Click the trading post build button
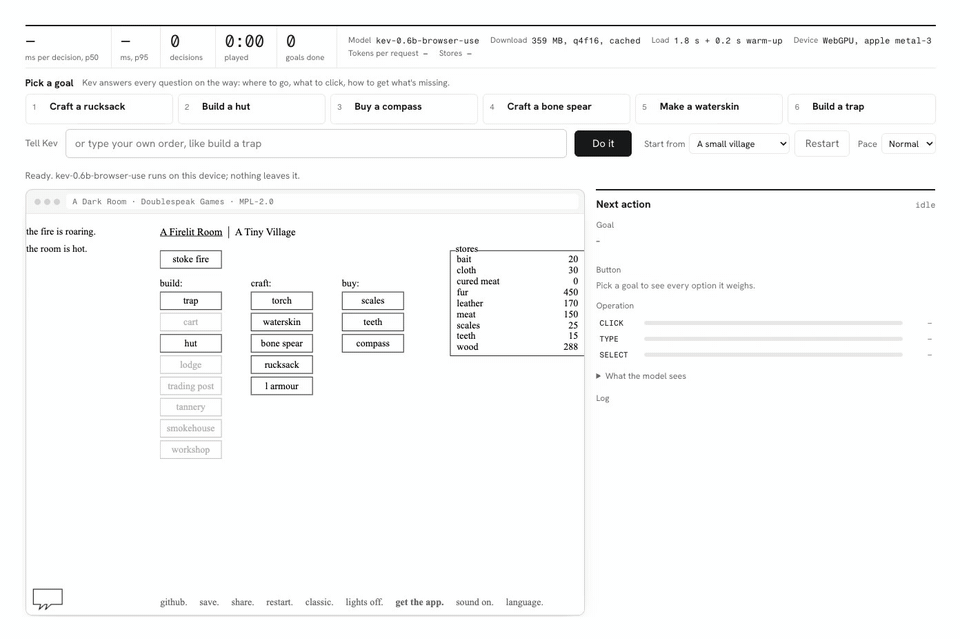 [x=190, y=386]
